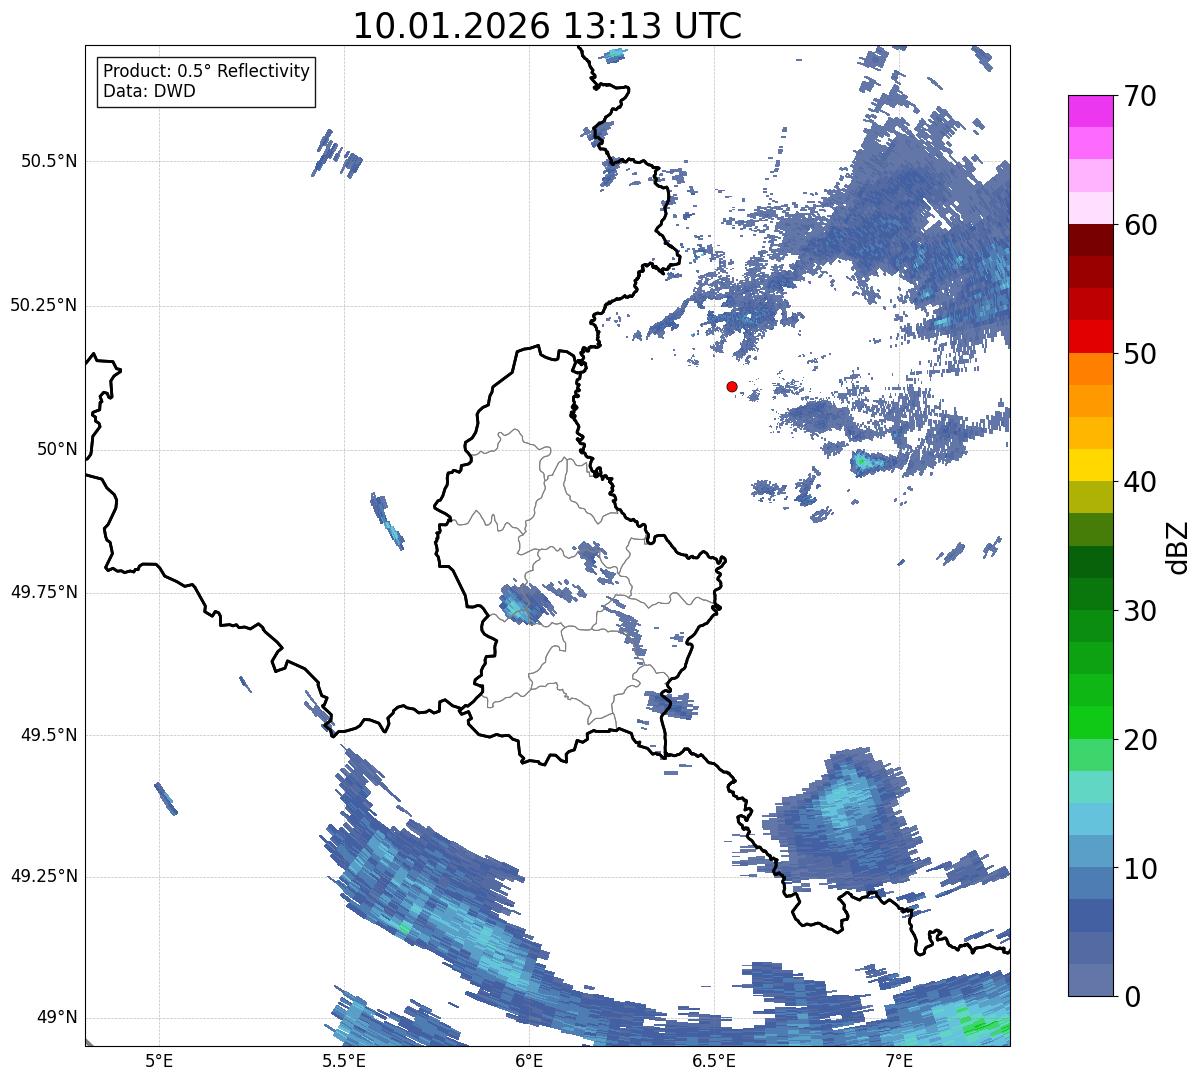This screenshot has height=1081, width=1202.
Task: Click the 49.75°N latitude label
Action: click(x=44, y=592)
